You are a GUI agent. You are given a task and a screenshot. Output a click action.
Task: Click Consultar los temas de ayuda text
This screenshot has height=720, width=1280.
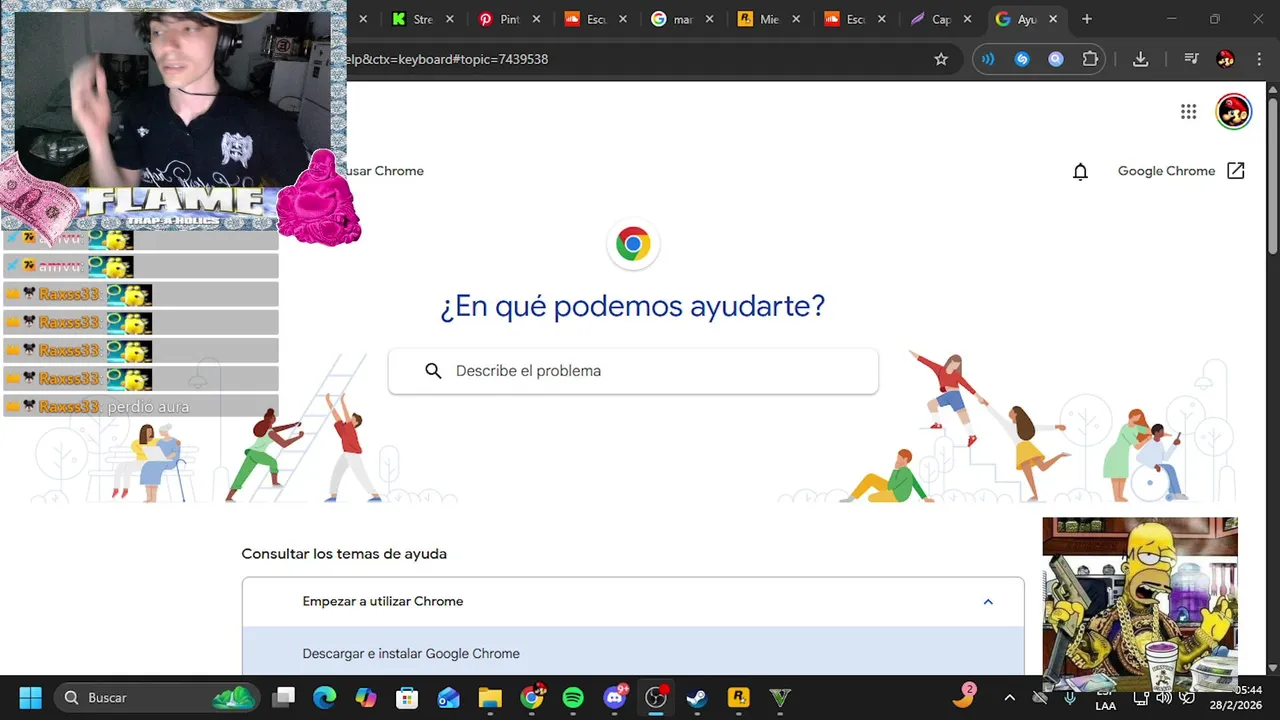tap(344, 554)
